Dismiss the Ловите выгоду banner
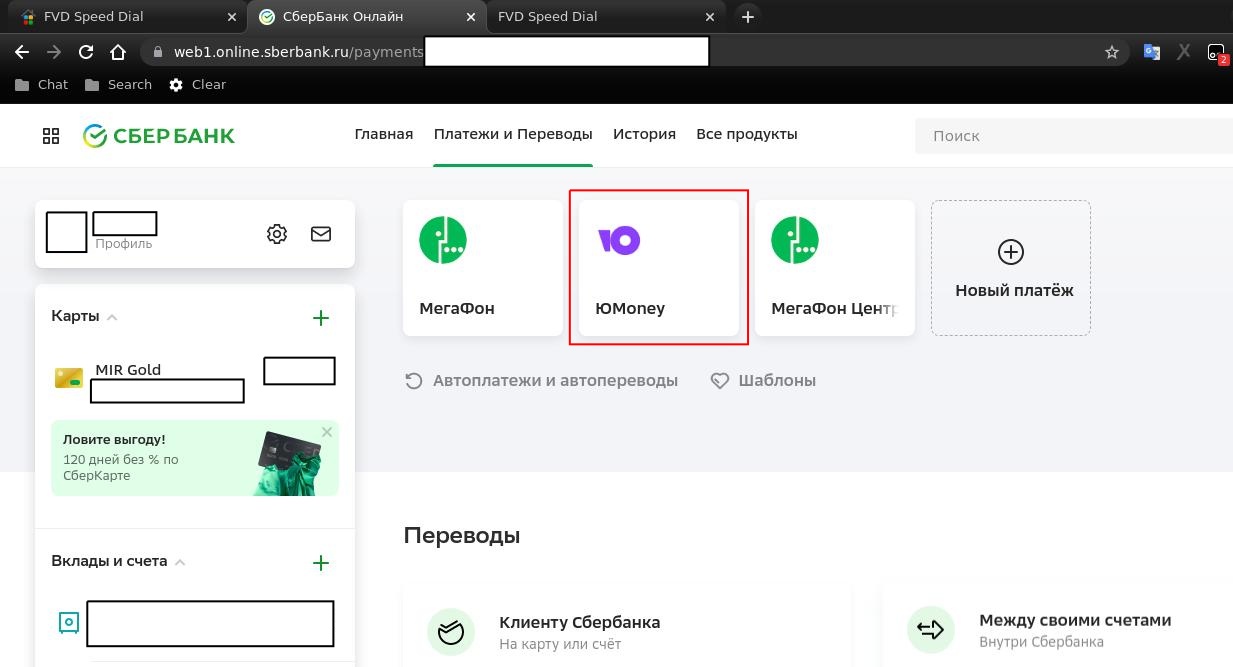Viewport: 1233px width, 667px height. pyautogui.click(x=327, y=431)
